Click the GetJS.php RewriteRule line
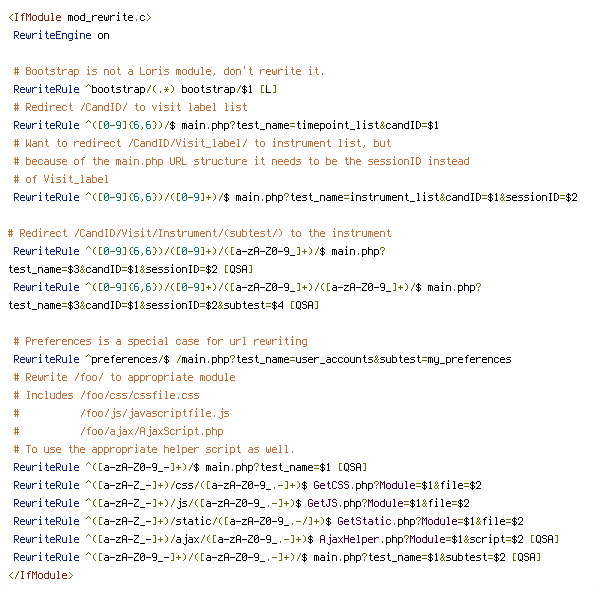600x592 pixels. (x=241, y=503)
